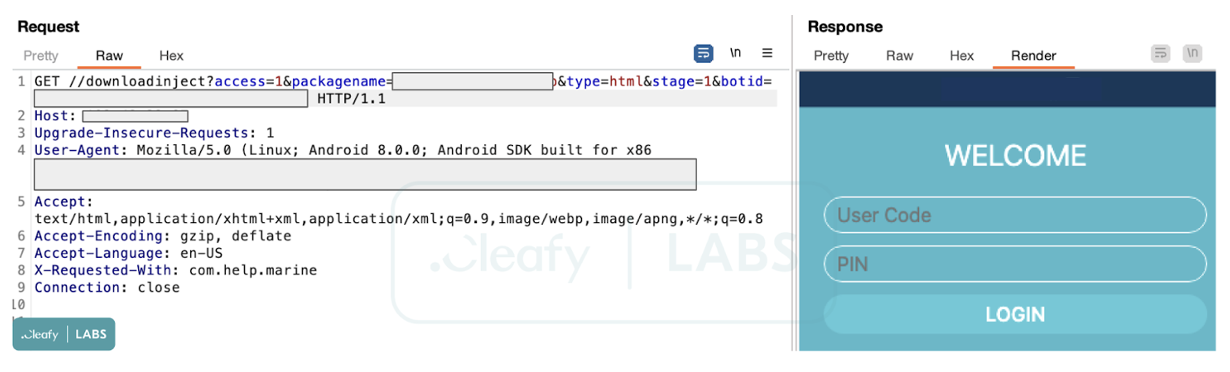
Task: Click X-Requested-With: com.help.marine header
Action: pos(175,270)
